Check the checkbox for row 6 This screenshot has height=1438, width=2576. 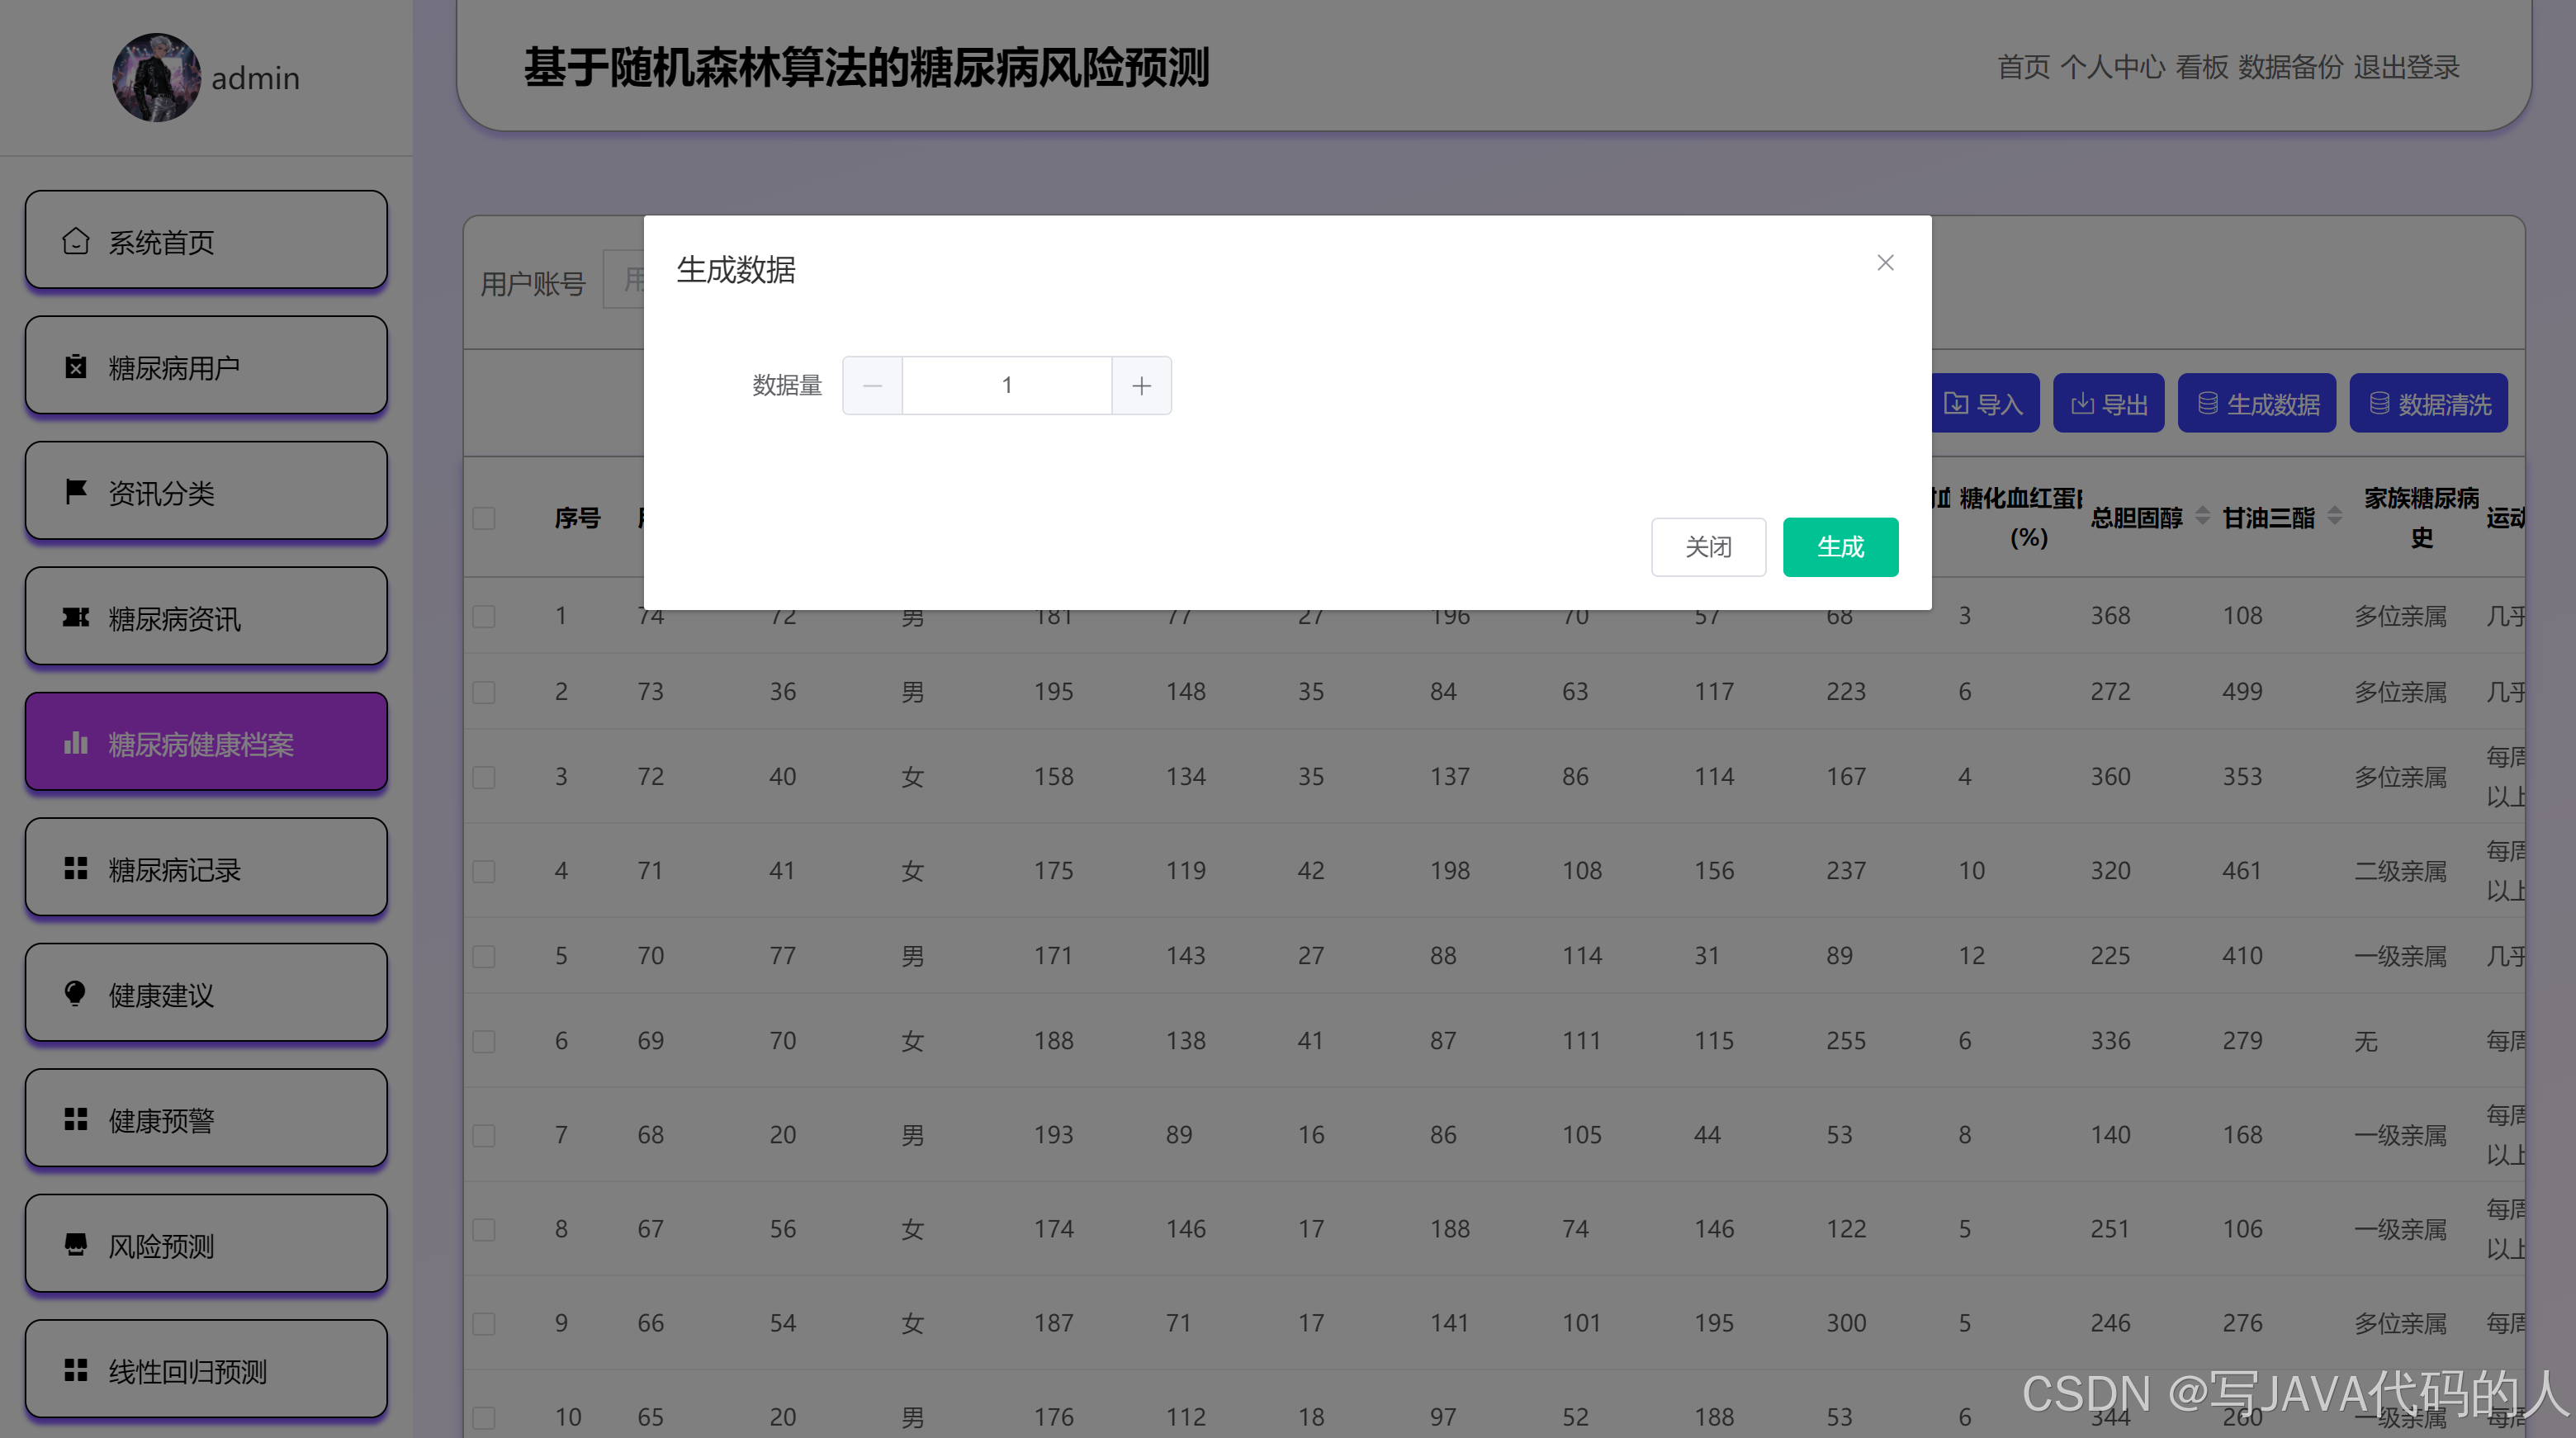pyautogui.click(x=484, y=1041)
